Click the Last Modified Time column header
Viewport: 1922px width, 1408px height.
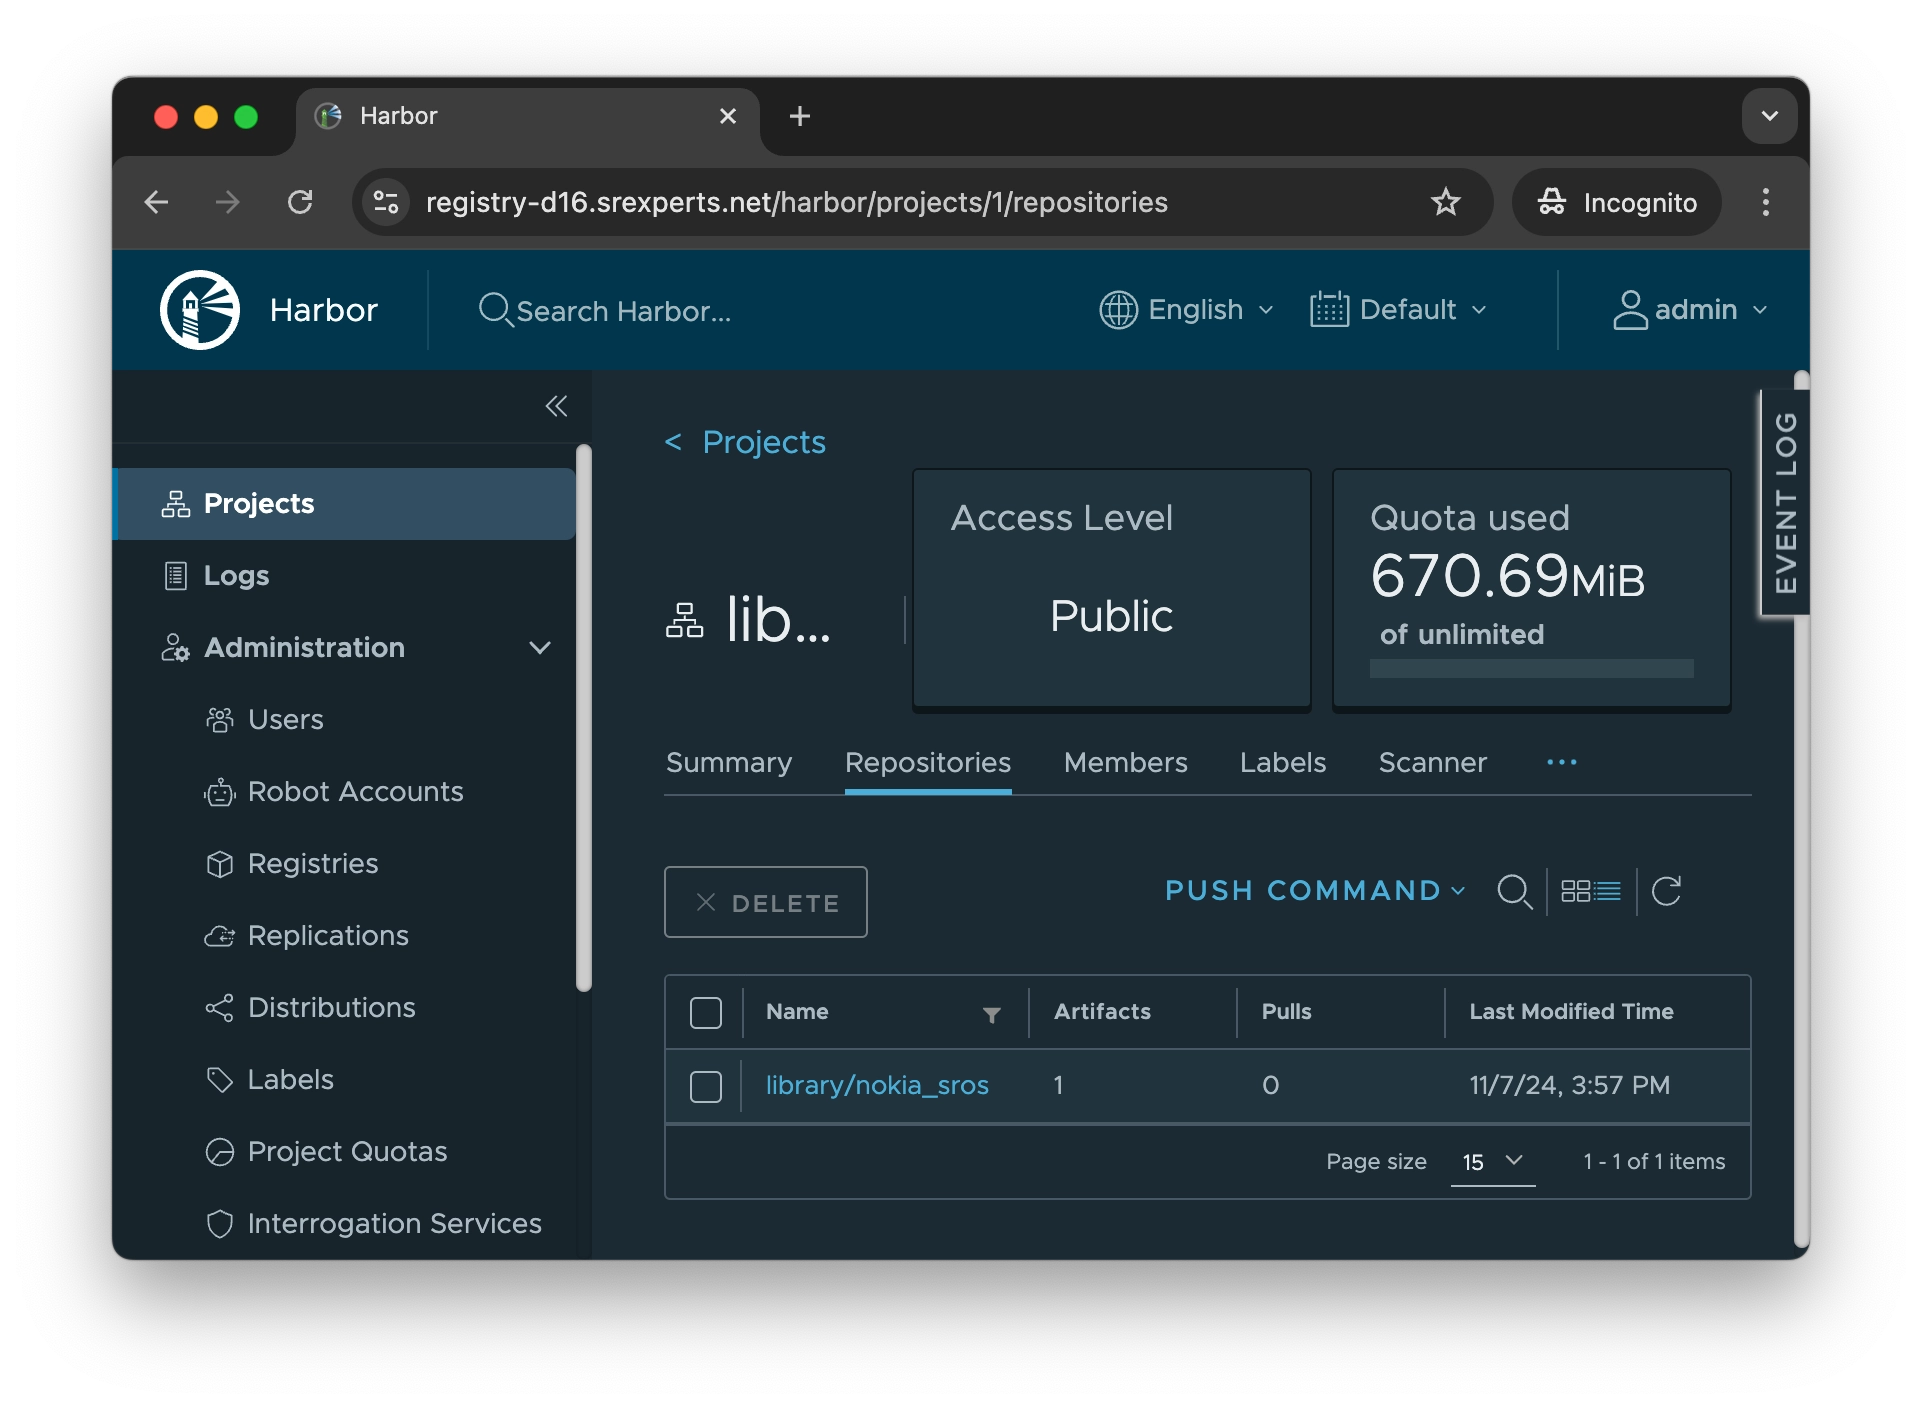pyautogui.click(x=1571, y=1012)
